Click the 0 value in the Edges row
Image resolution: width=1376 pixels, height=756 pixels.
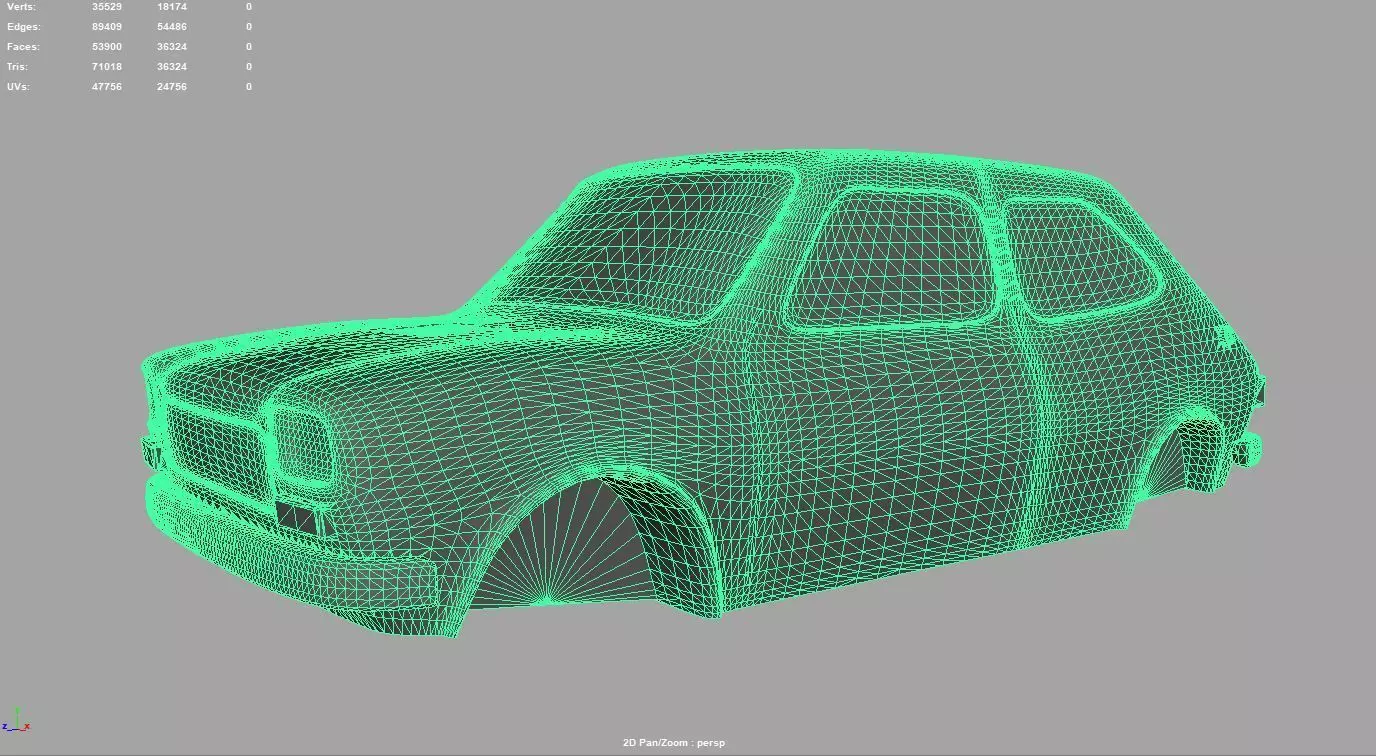[x=249, y=27]
